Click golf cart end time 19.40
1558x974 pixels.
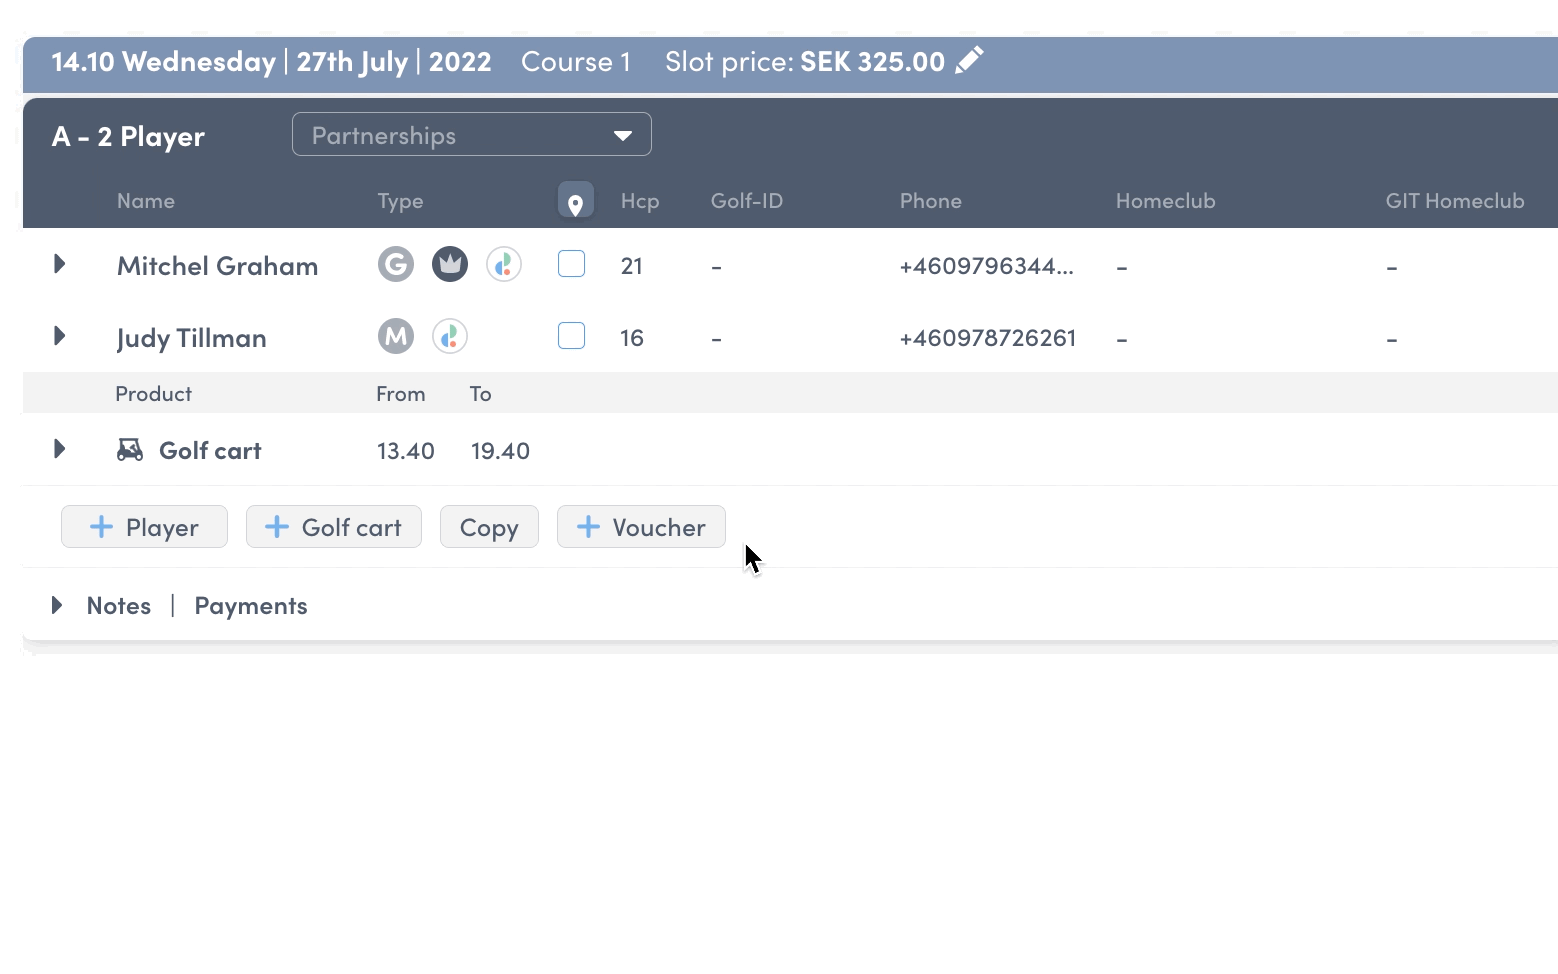501,450
